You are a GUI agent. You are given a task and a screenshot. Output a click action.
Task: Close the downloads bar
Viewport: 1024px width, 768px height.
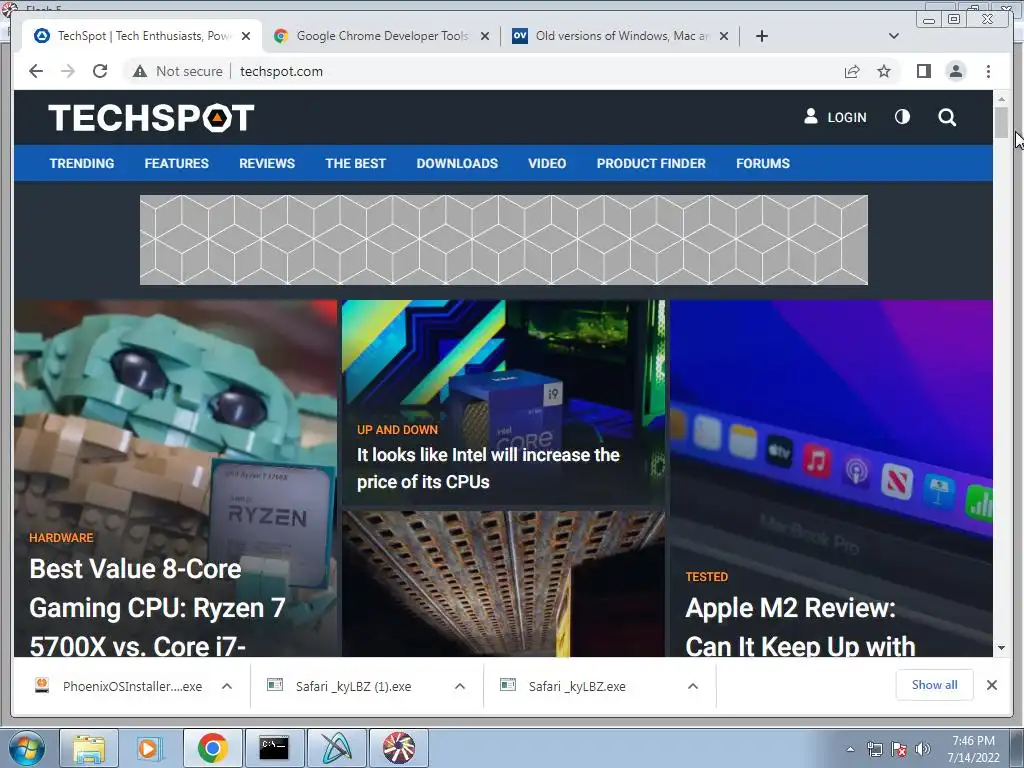click(x=991, y=684)
